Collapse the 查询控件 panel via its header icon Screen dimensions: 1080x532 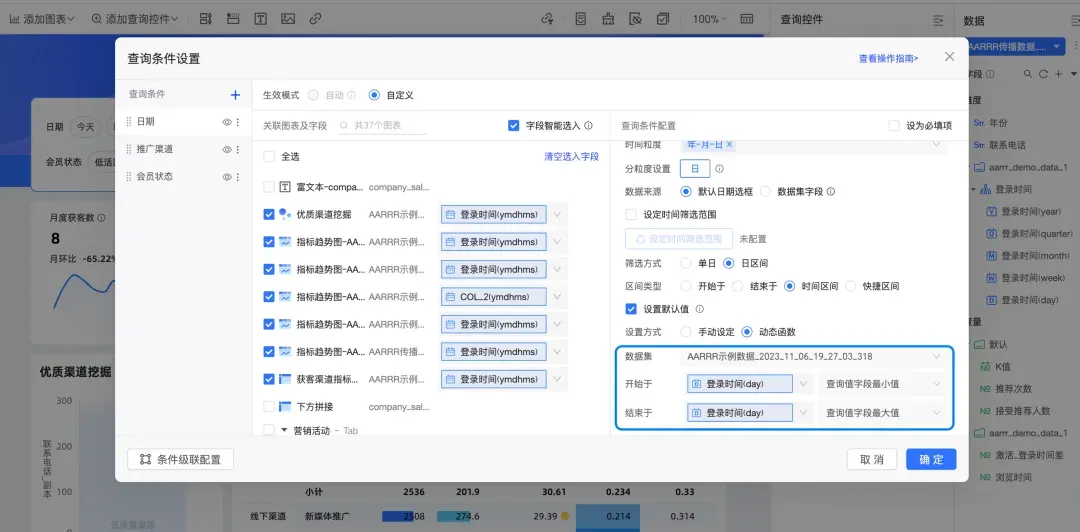click(937, 20)
